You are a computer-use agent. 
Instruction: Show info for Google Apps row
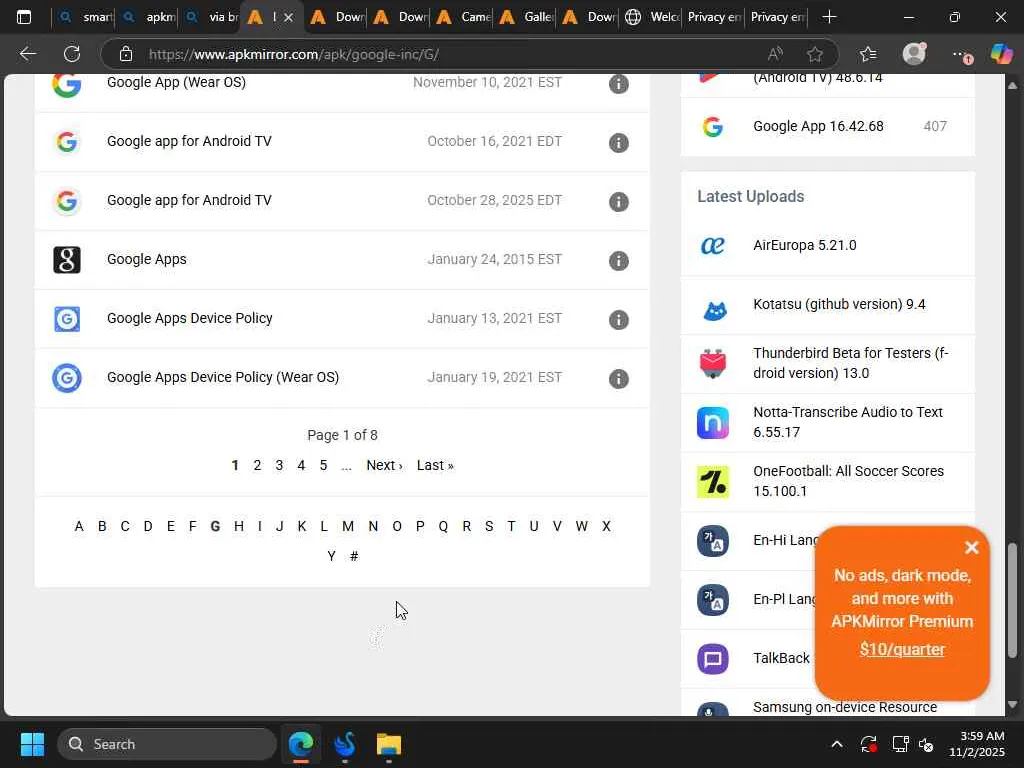click(618, 261)
